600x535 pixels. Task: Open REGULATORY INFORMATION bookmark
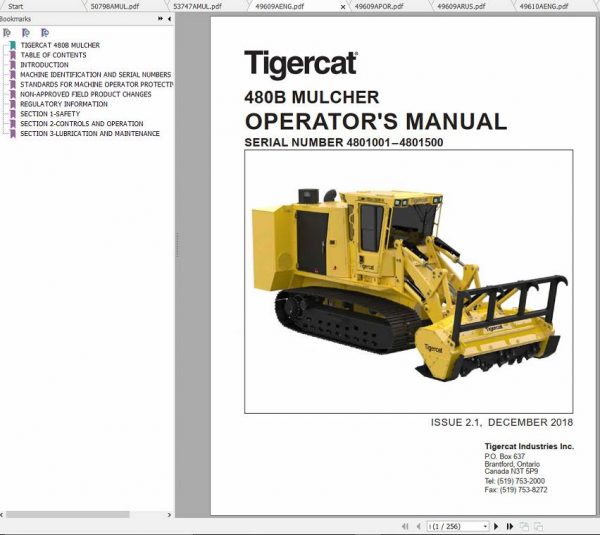(64, 104)
